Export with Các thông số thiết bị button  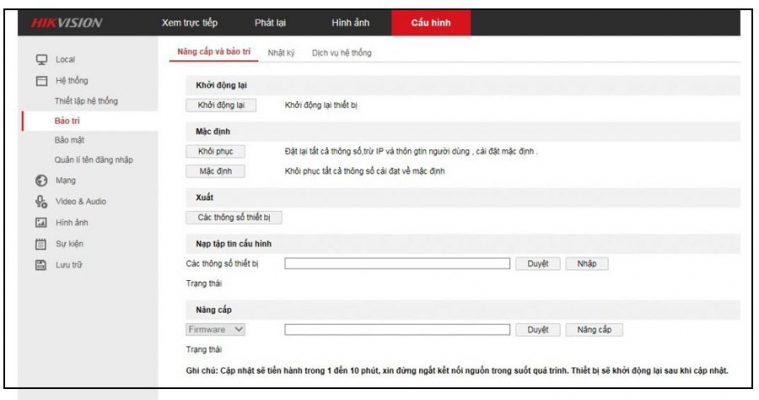227,217
